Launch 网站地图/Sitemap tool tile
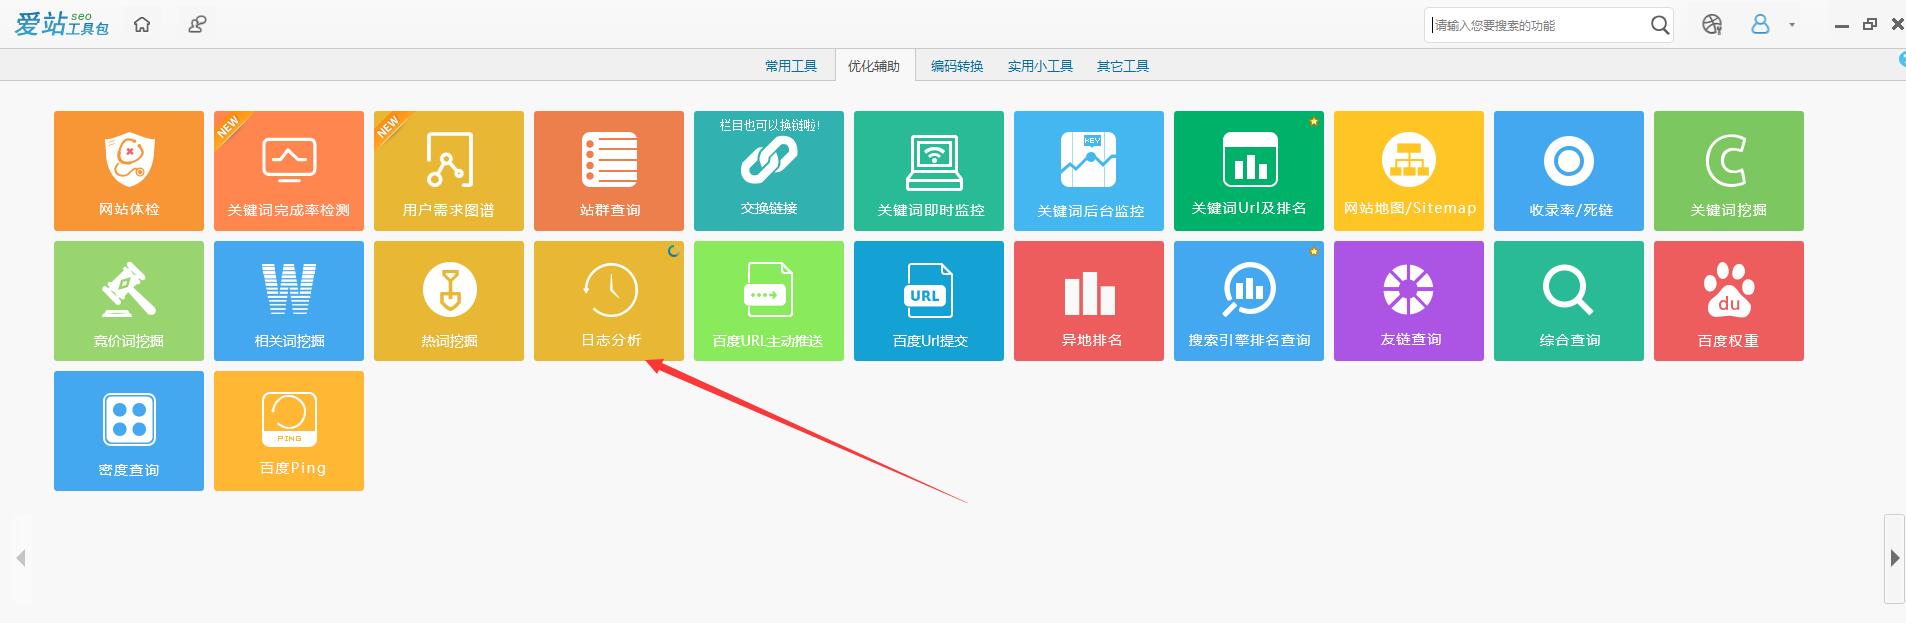 (1409, 171)
